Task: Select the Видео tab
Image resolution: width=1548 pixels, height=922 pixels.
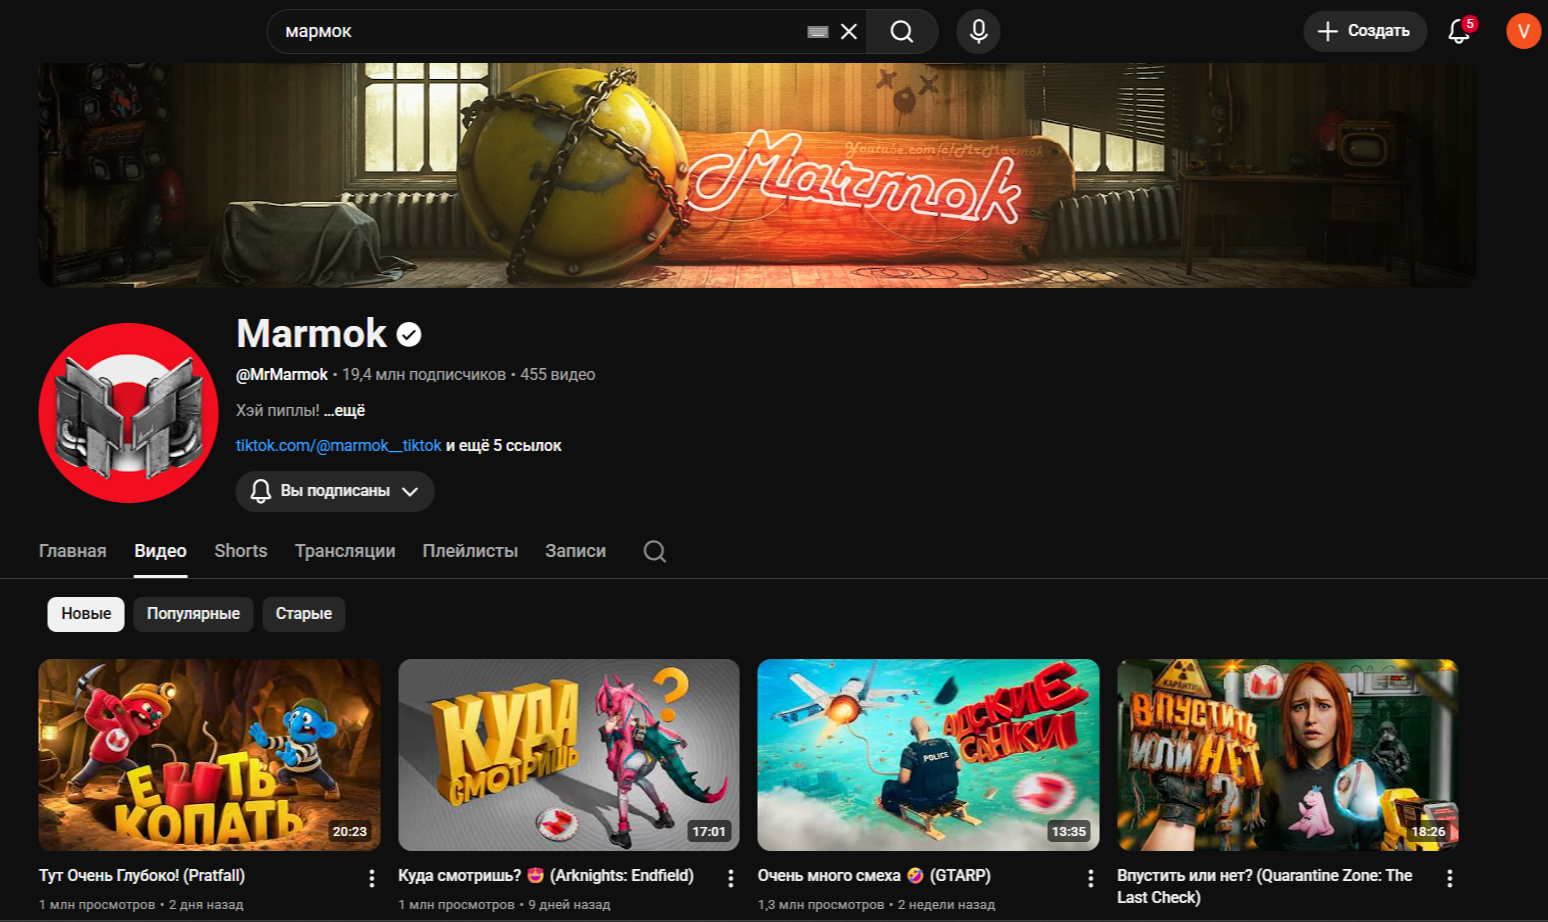Action: pos(160,551)
